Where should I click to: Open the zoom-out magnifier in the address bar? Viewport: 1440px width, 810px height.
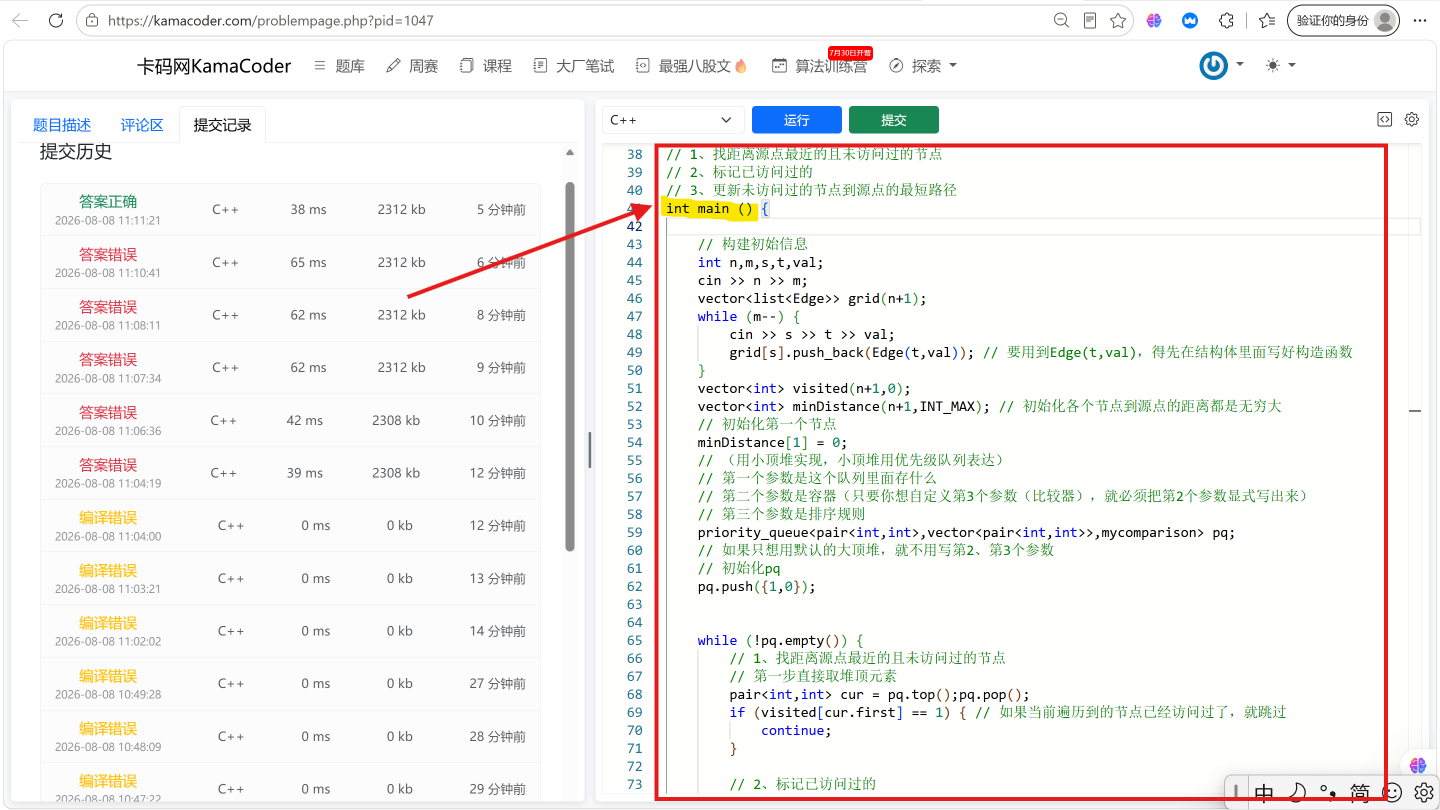[1062, 20]
